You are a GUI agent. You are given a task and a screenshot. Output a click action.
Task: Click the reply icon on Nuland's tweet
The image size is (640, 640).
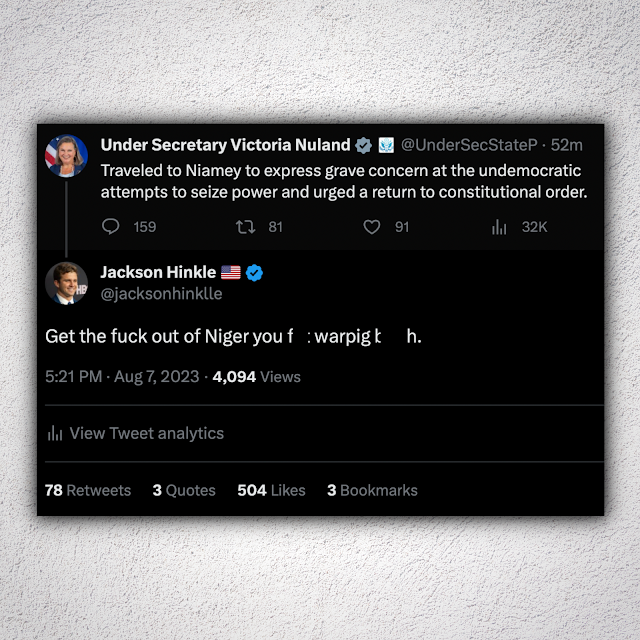[111, 227]
